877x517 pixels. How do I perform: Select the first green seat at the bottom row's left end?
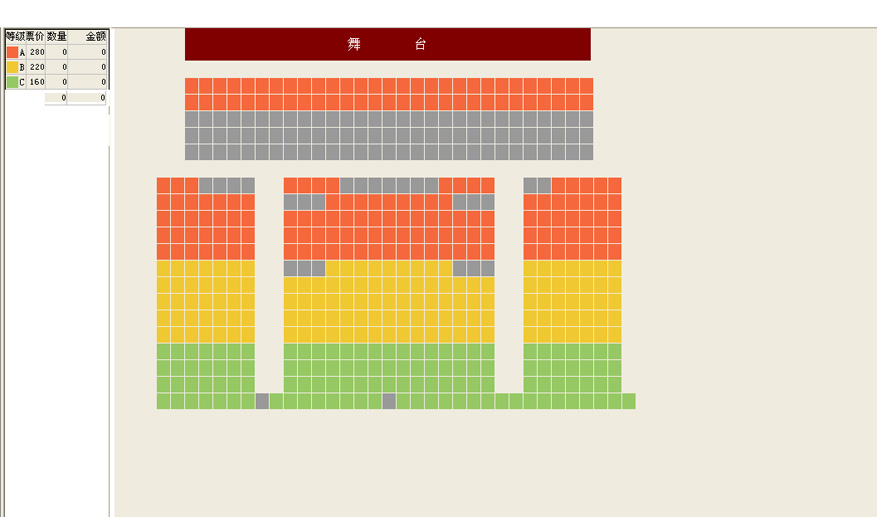(x=163, y=401)
